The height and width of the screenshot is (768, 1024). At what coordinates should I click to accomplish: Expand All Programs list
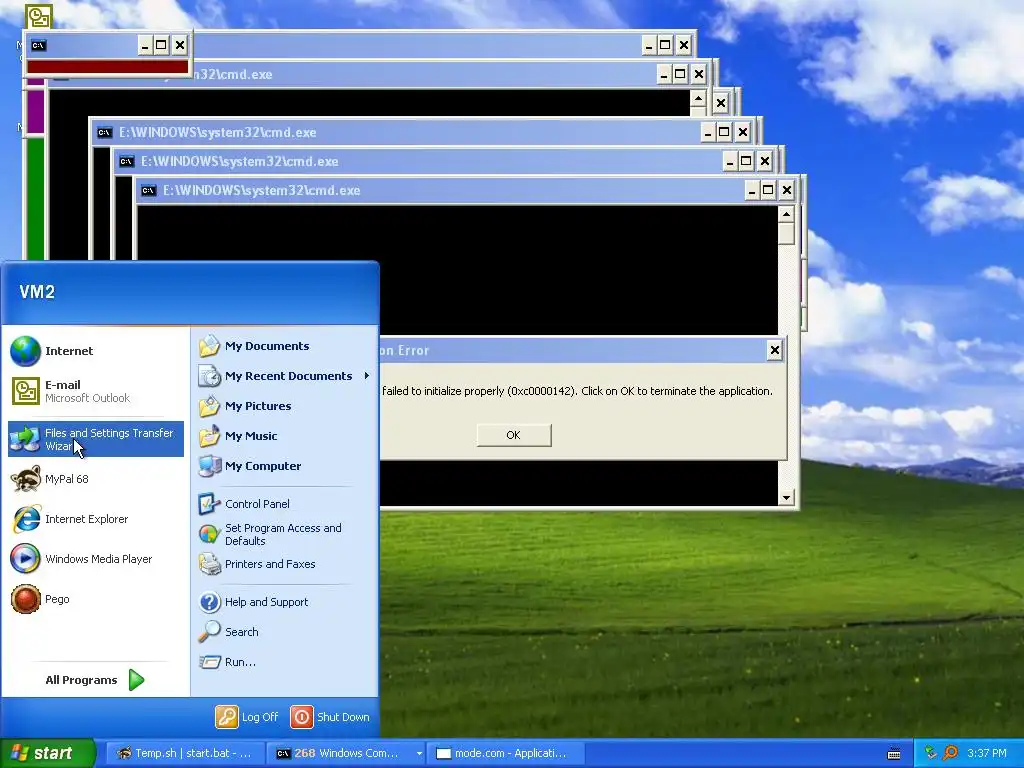click(x=95, y=680)
